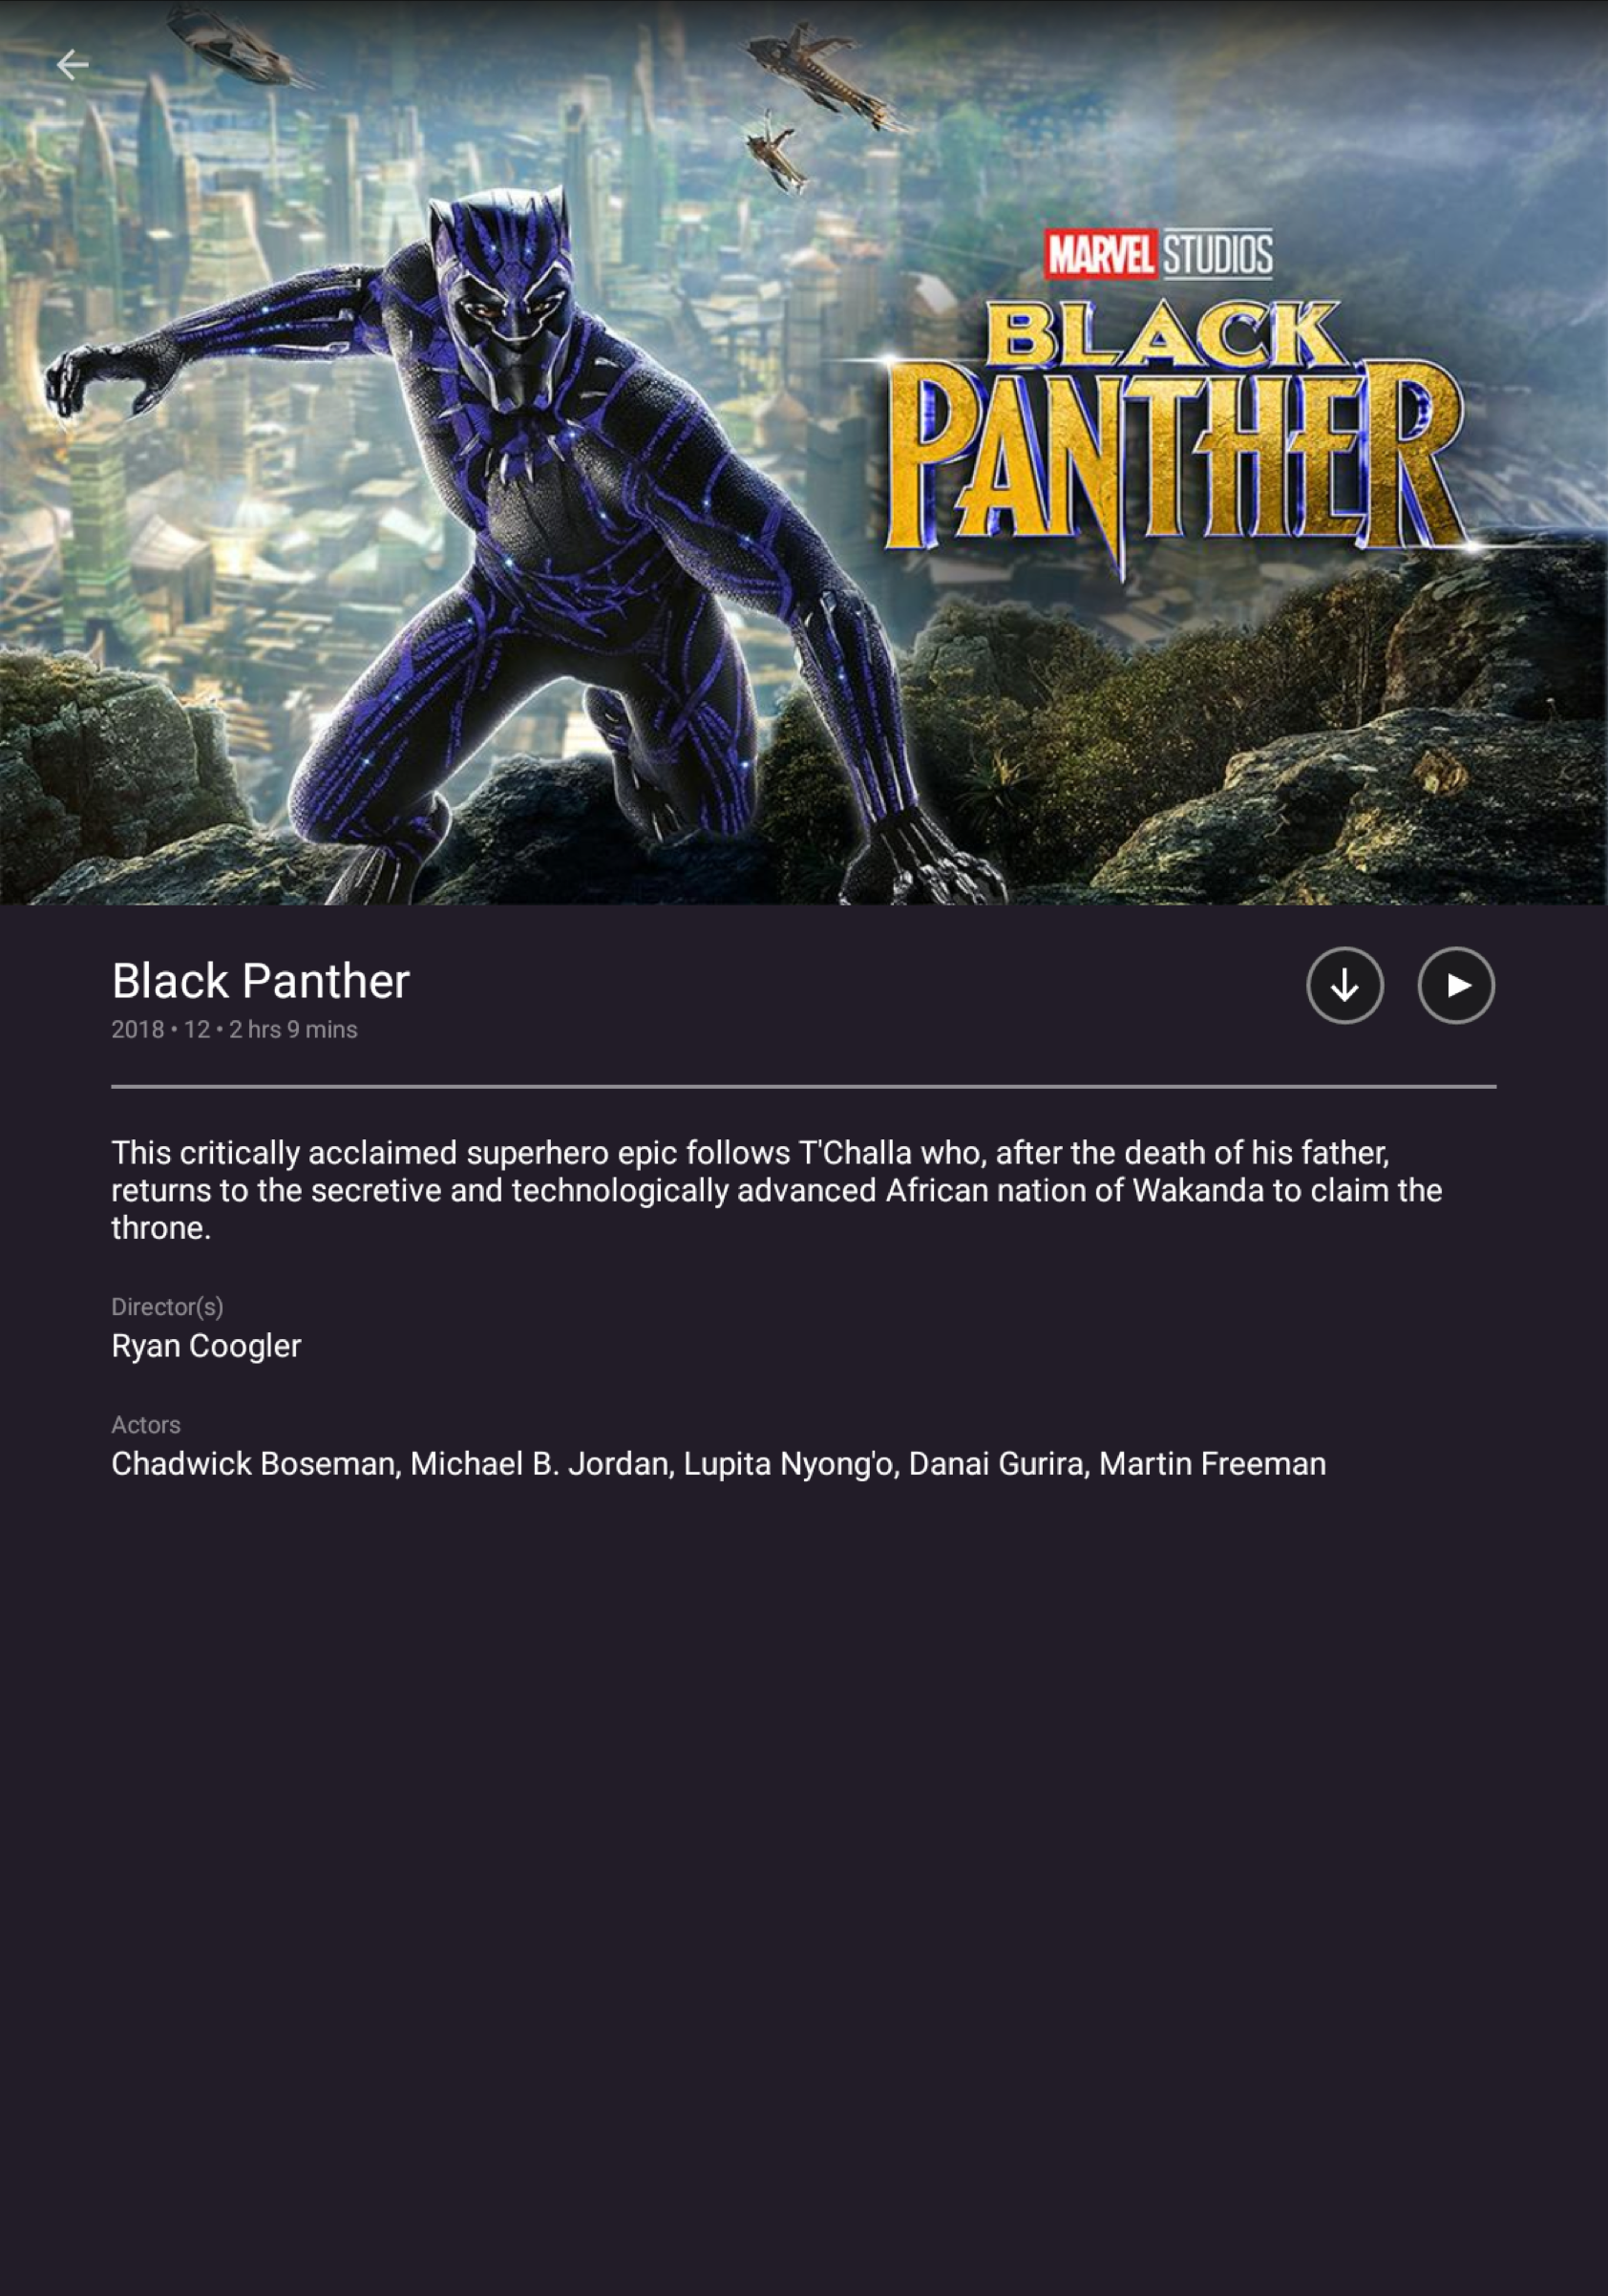1608x2296 pixels.
Task: Tap the Marvel Studios logo in artwork
Action: point(1159,254)
